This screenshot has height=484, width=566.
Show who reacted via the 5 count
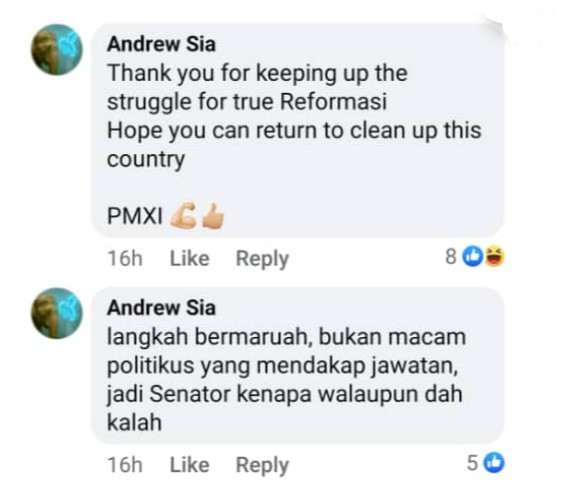(473, 463)
